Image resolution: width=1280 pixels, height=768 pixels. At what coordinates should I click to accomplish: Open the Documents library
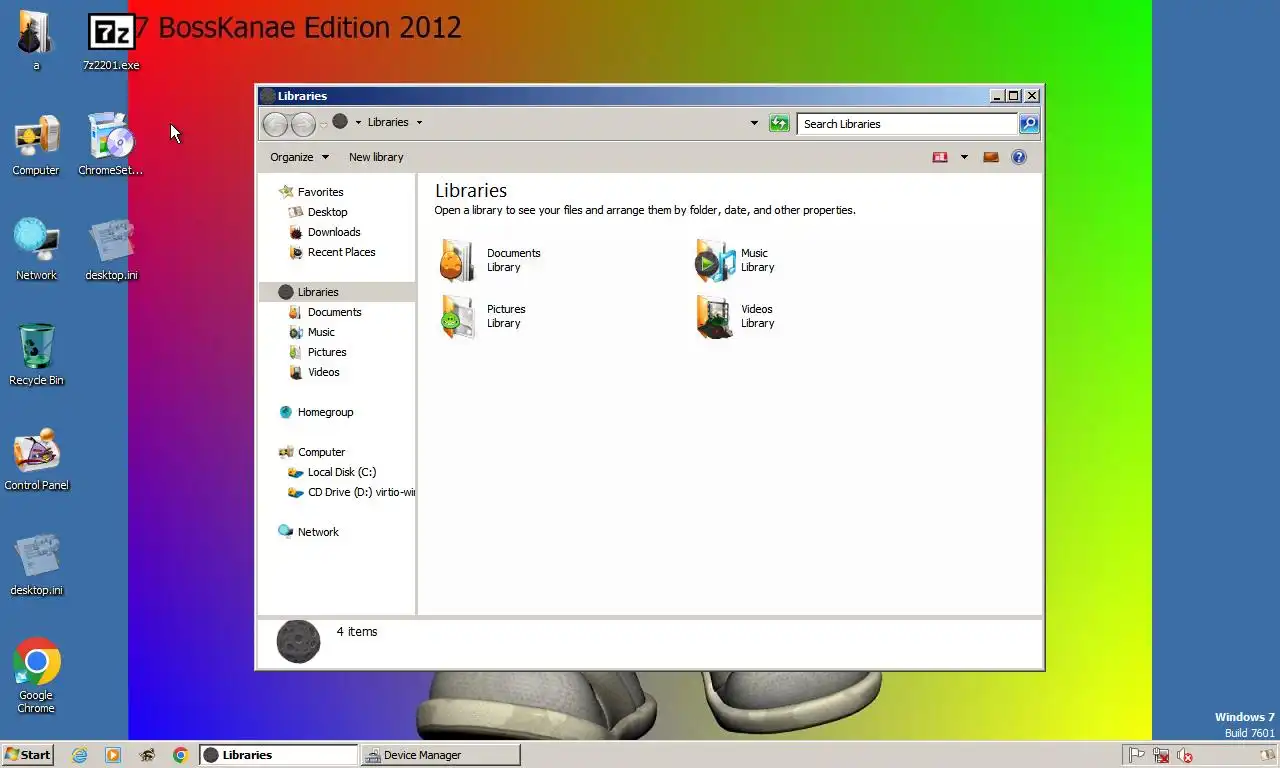[491, 260]
